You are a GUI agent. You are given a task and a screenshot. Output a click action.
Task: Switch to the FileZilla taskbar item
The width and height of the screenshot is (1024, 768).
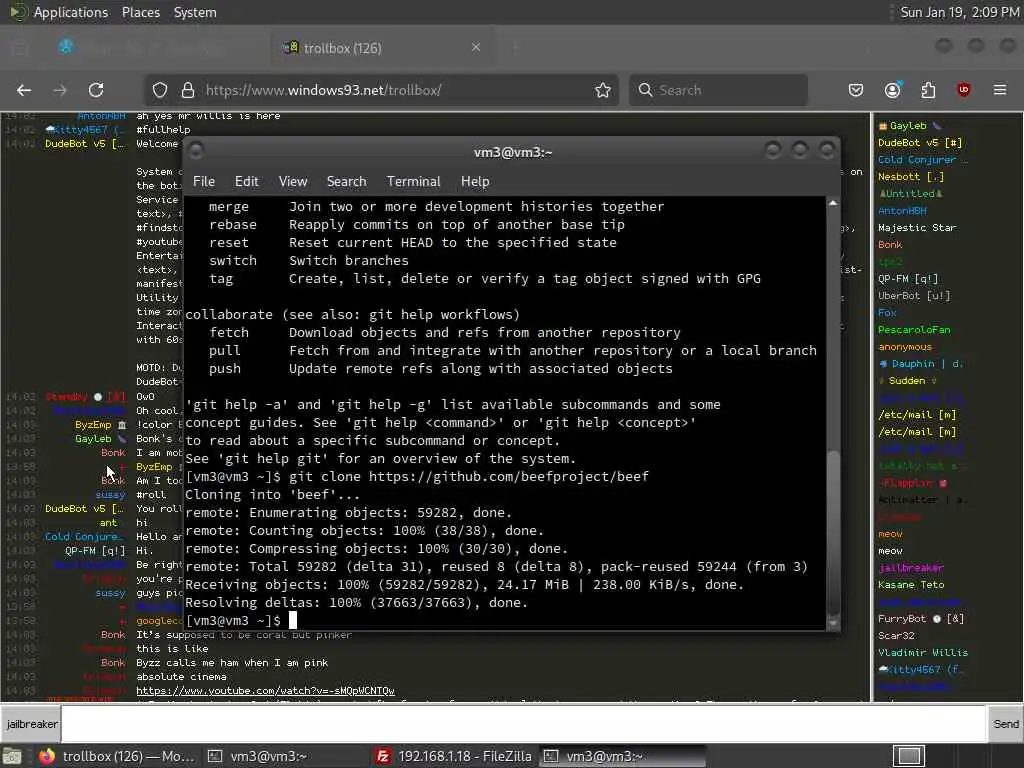[455, 756]
